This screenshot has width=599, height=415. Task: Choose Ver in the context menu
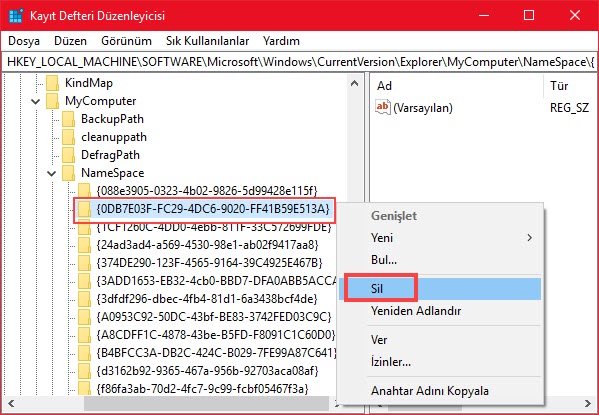[x=440, y=340]
